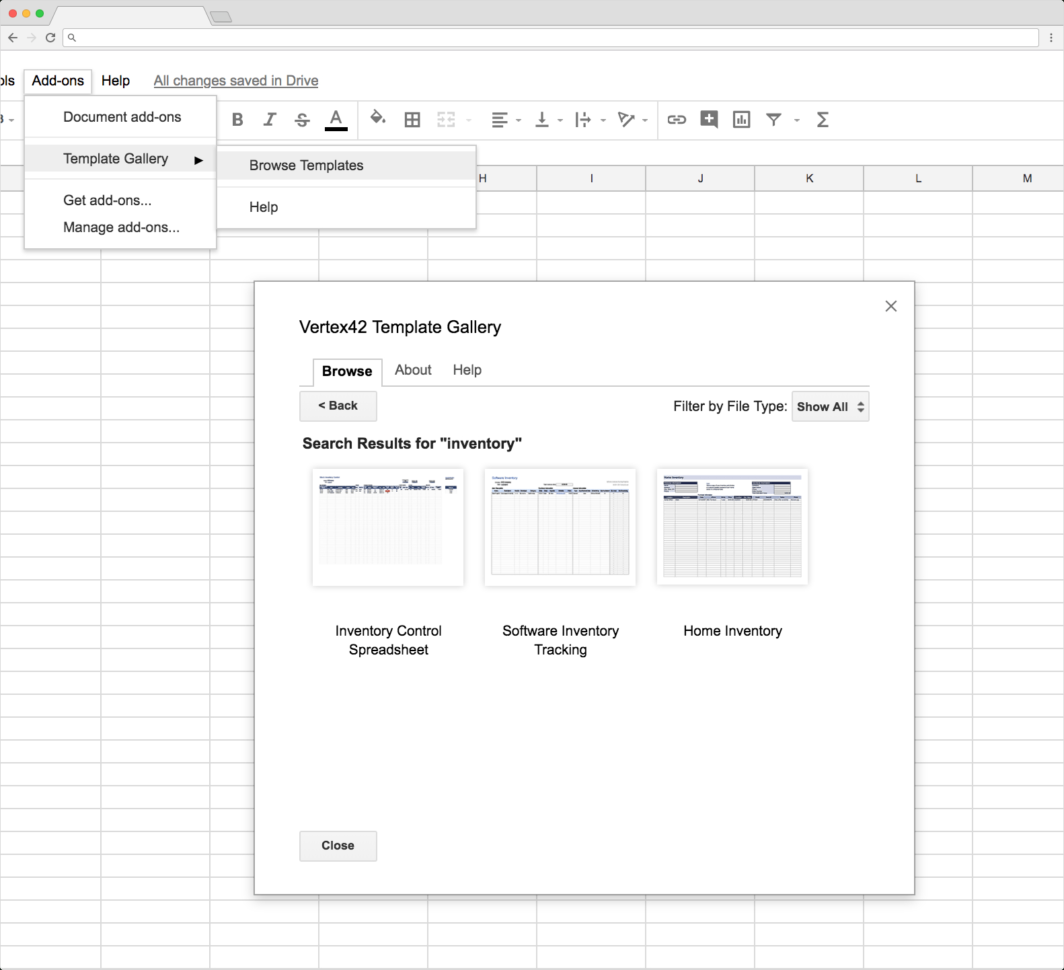Screen dimensions: 1064x970
Task: Select Browse Templates from the submenu
Action: point(306,165)
